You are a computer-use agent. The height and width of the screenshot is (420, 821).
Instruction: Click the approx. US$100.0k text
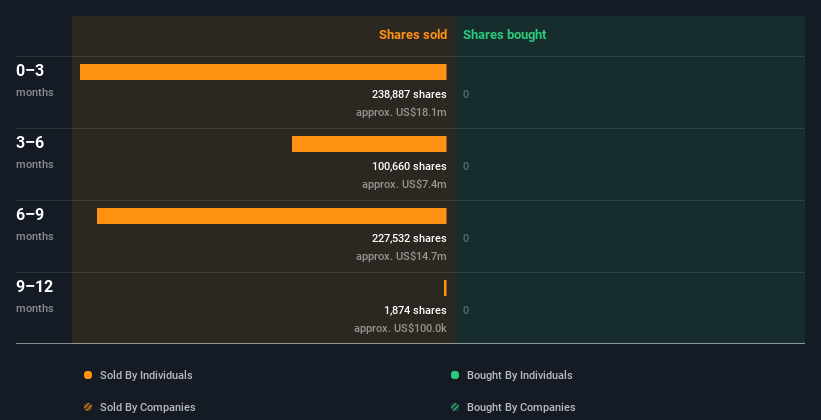(400, 328)
